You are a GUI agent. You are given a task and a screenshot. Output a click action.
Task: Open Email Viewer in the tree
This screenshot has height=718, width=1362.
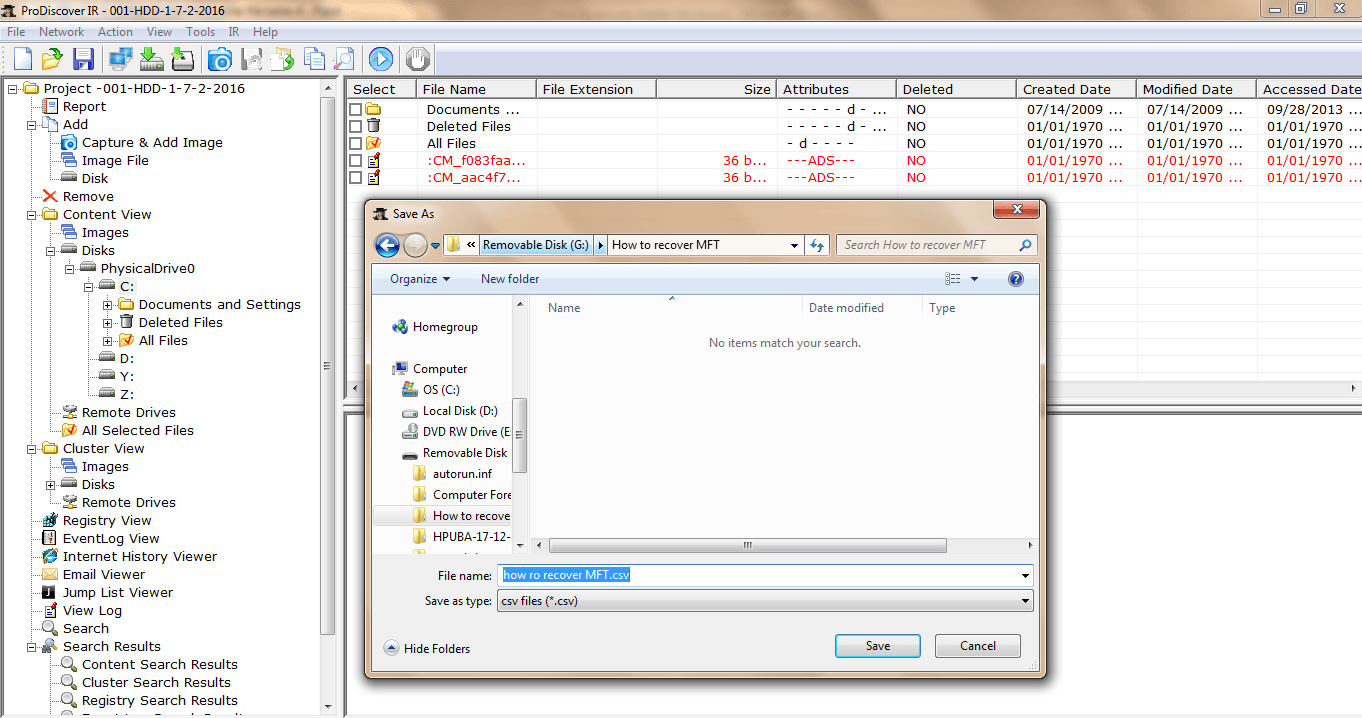point(104,574)
